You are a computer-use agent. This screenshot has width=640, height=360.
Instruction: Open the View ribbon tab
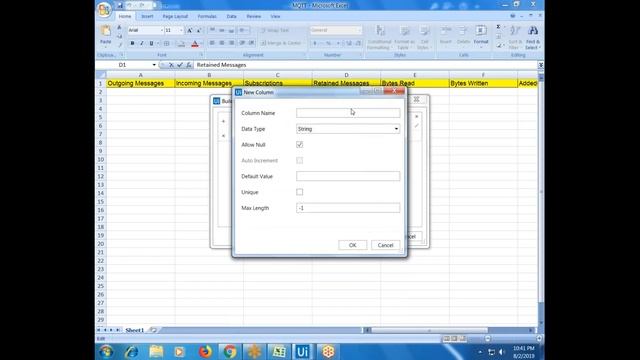[x=275, y=16]
